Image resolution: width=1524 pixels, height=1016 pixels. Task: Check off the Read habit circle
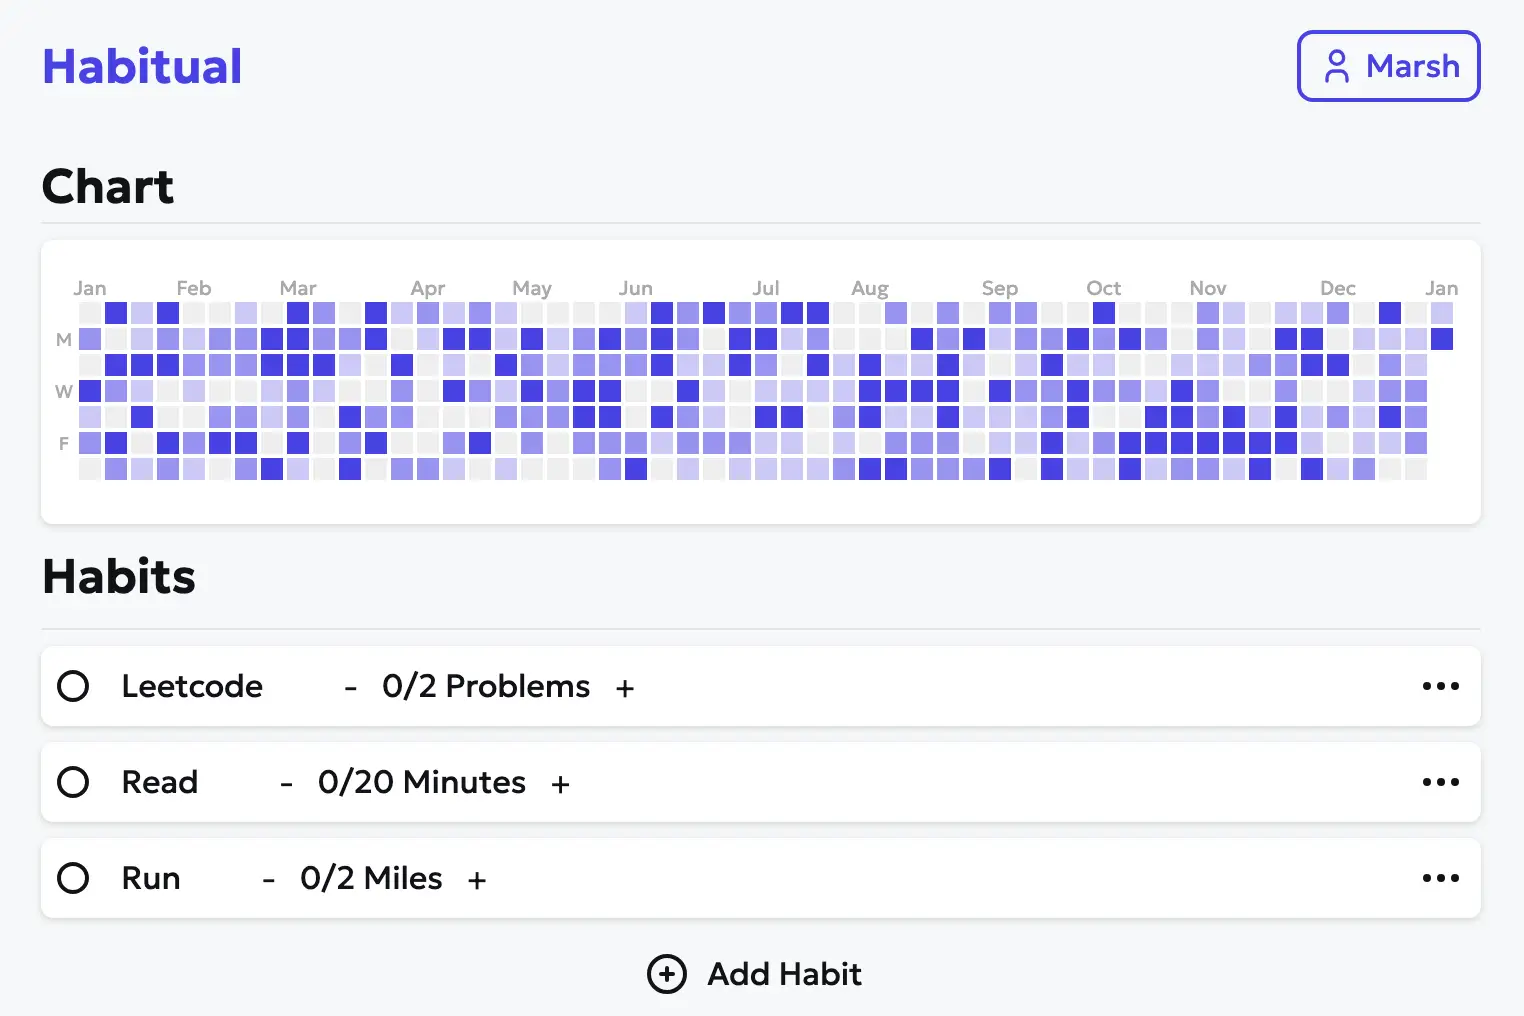(x=73, y=782)
